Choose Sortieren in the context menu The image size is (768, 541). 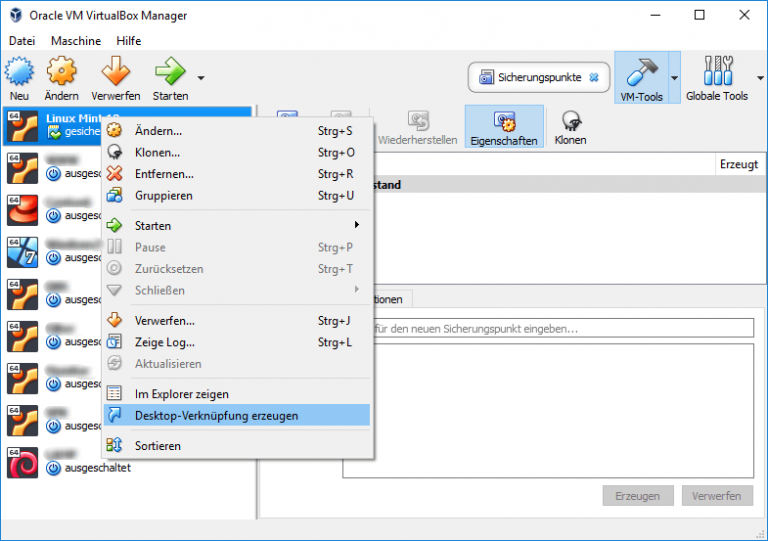pos(238,446)
